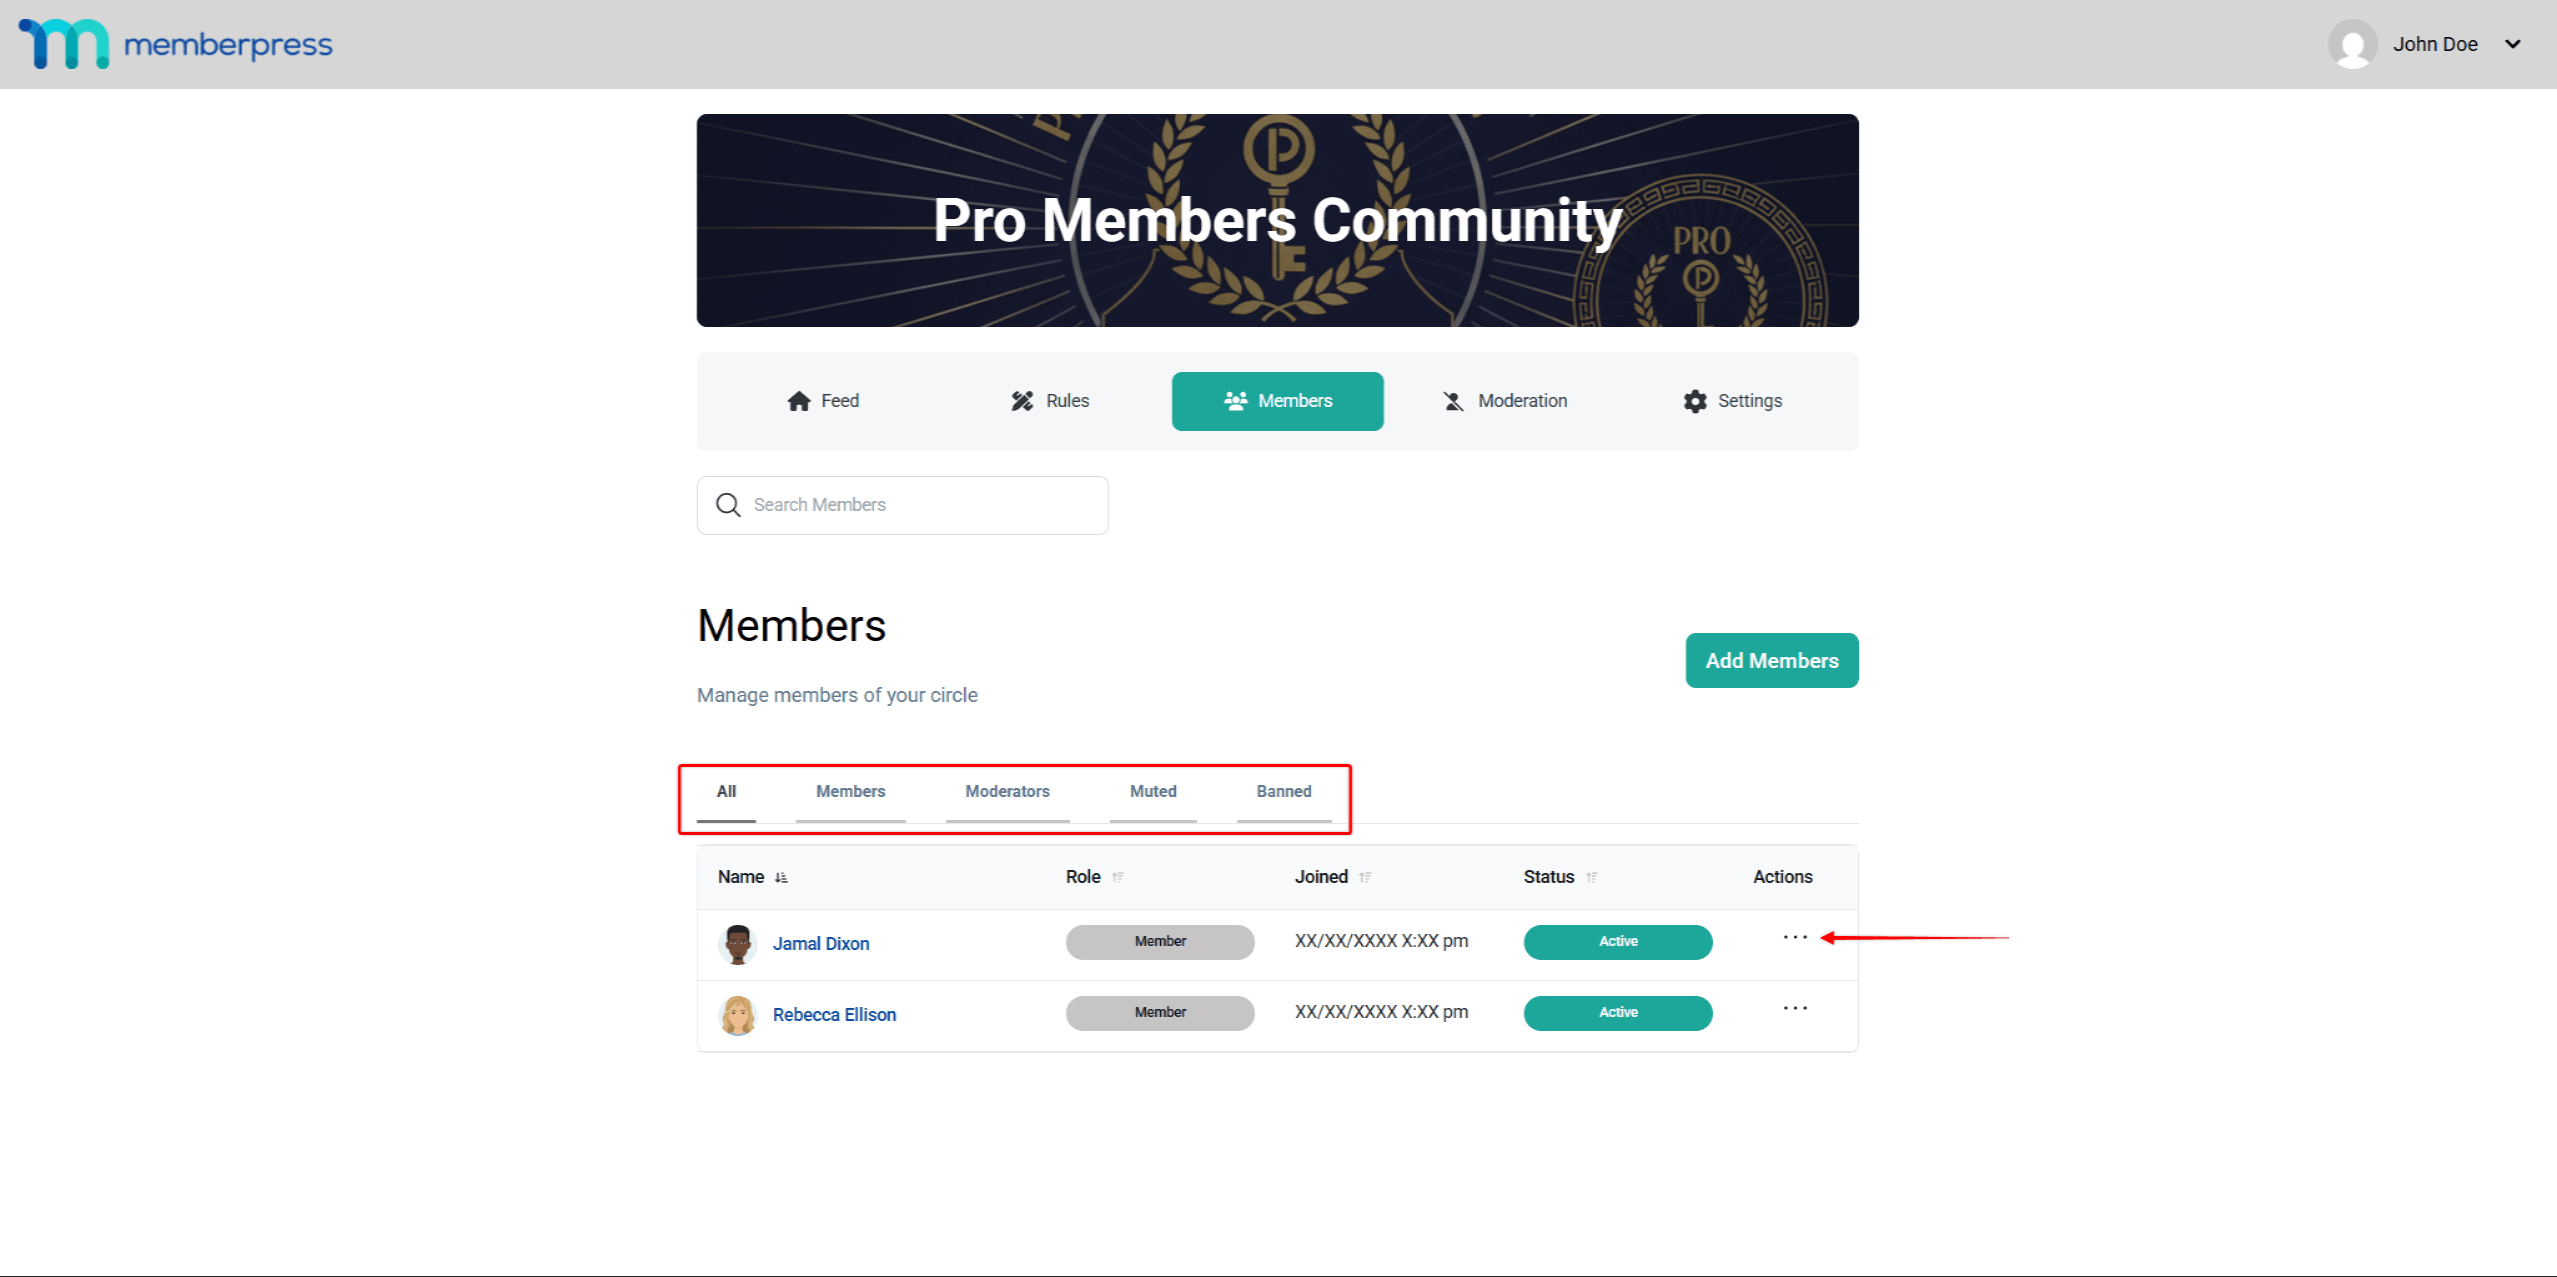Image resolution: width=2557 pixels, height=1277 pixels.
Task: Click the Feed home icon
Action: click(x=798, y=401)
